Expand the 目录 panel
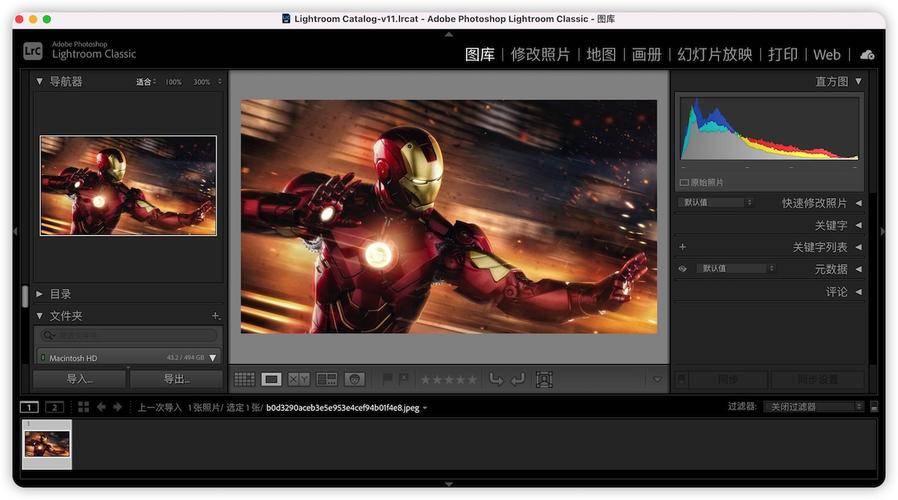The width and height of the screenshot is (898, 500). [40, 294]
